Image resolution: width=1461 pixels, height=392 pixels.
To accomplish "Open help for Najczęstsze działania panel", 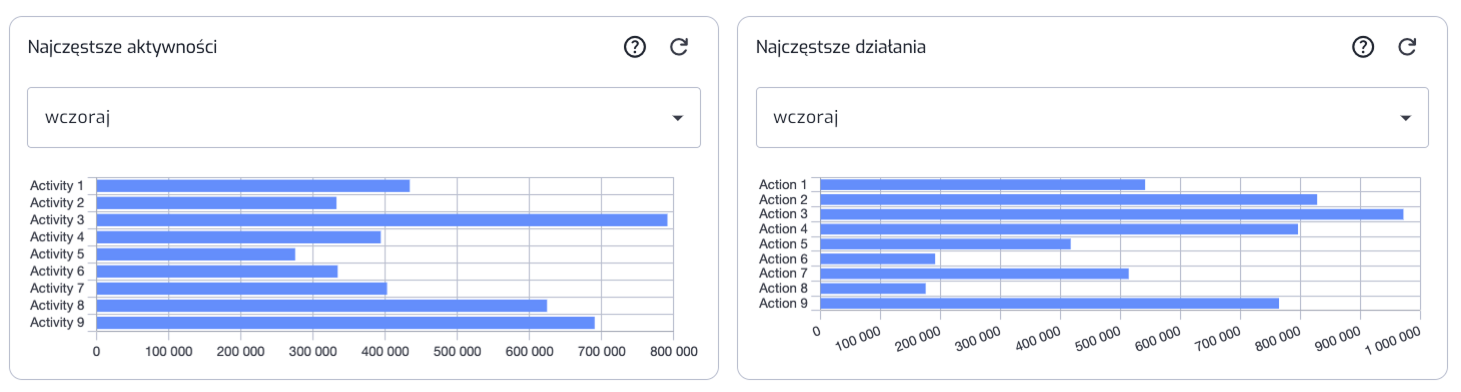I will [1363, 47].
